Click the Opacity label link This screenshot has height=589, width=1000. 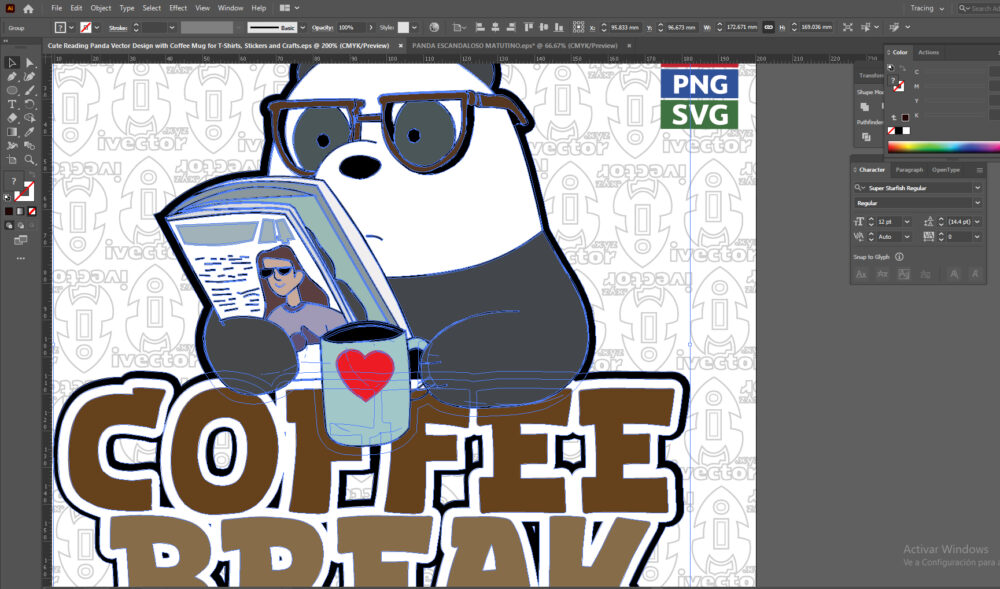[323, 27]
